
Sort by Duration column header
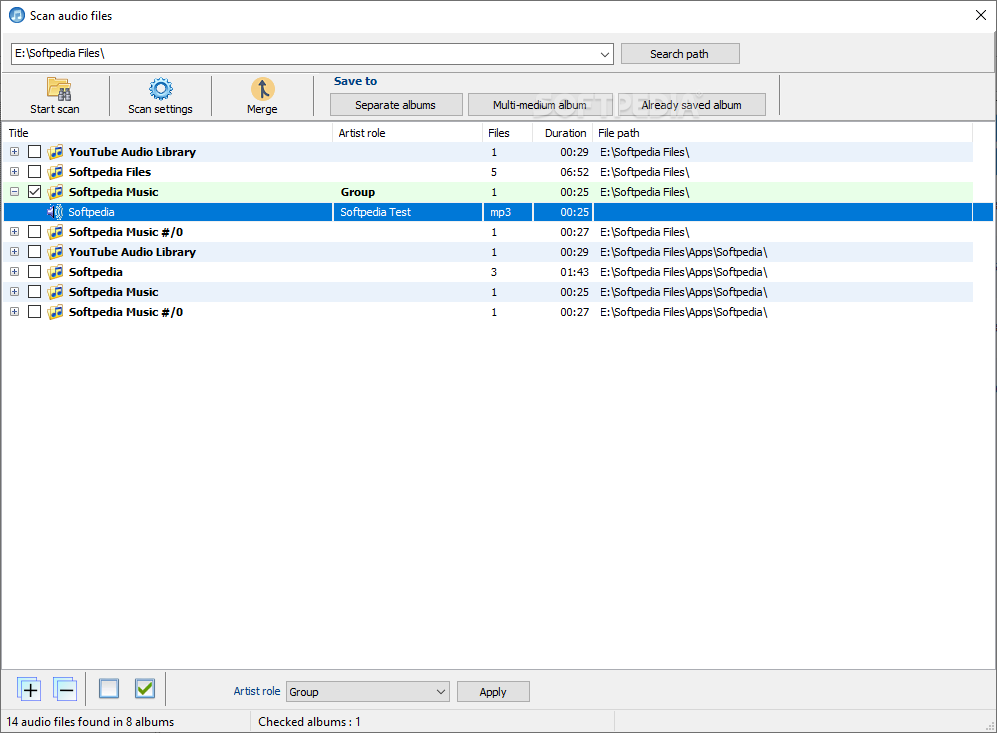point(563,133)
